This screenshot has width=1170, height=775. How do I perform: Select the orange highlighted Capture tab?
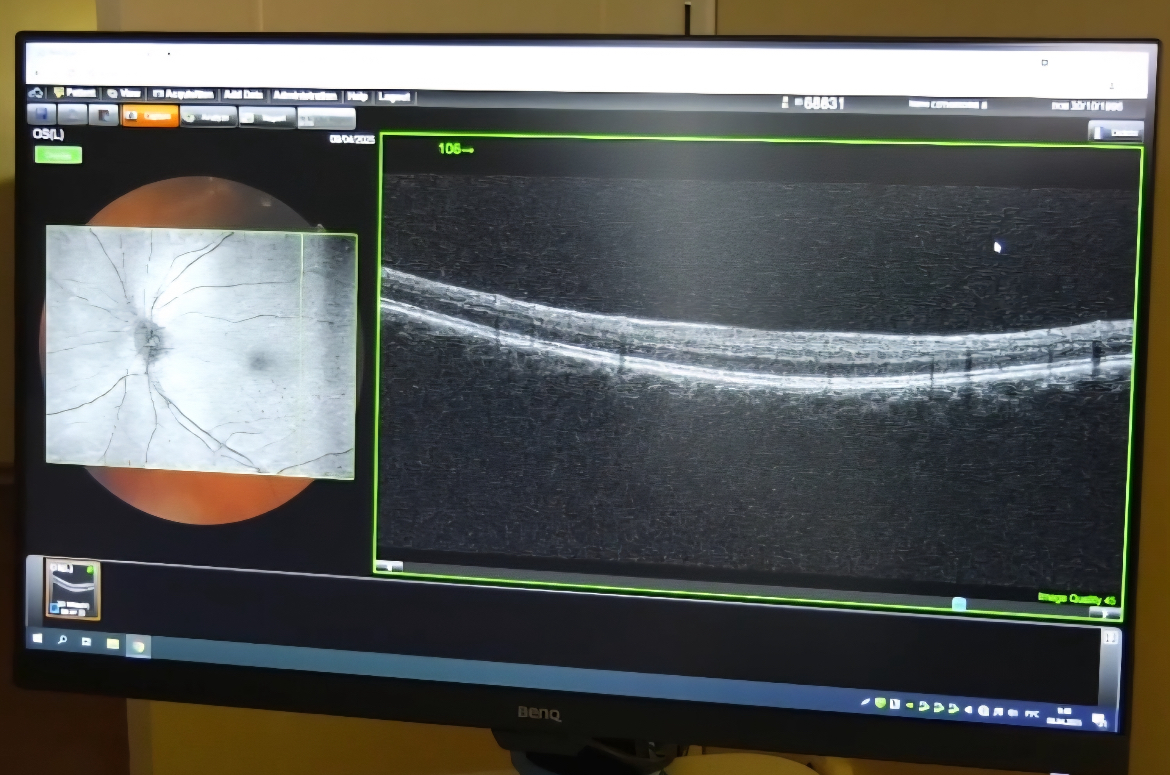click(x=150, y=116)
